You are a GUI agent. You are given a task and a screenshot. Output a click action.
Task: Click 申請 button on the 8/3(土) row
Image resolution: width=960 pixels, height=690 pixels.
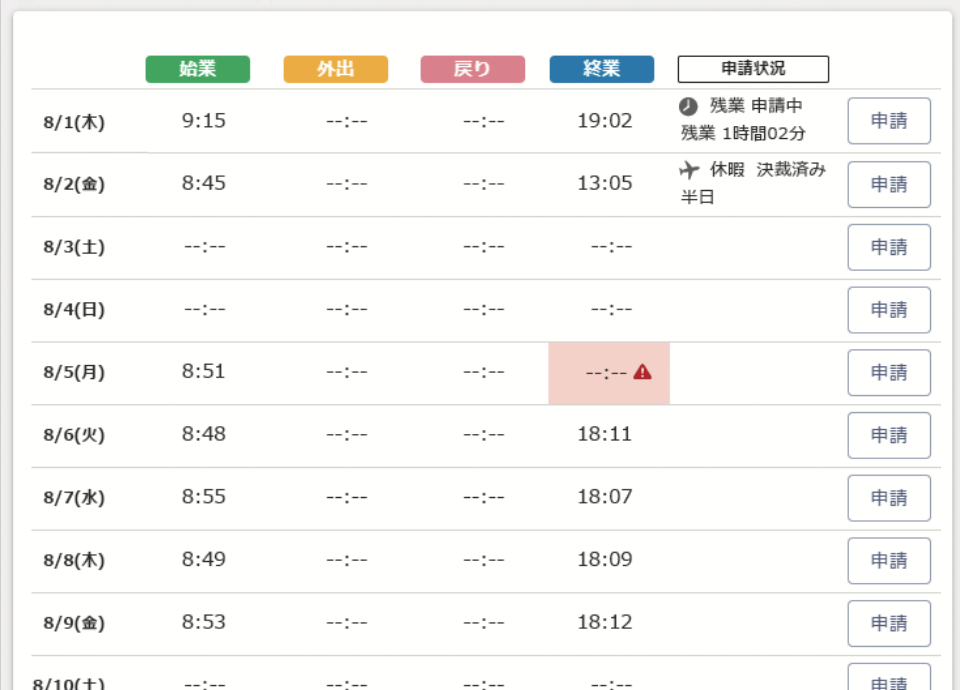point(889,247)
